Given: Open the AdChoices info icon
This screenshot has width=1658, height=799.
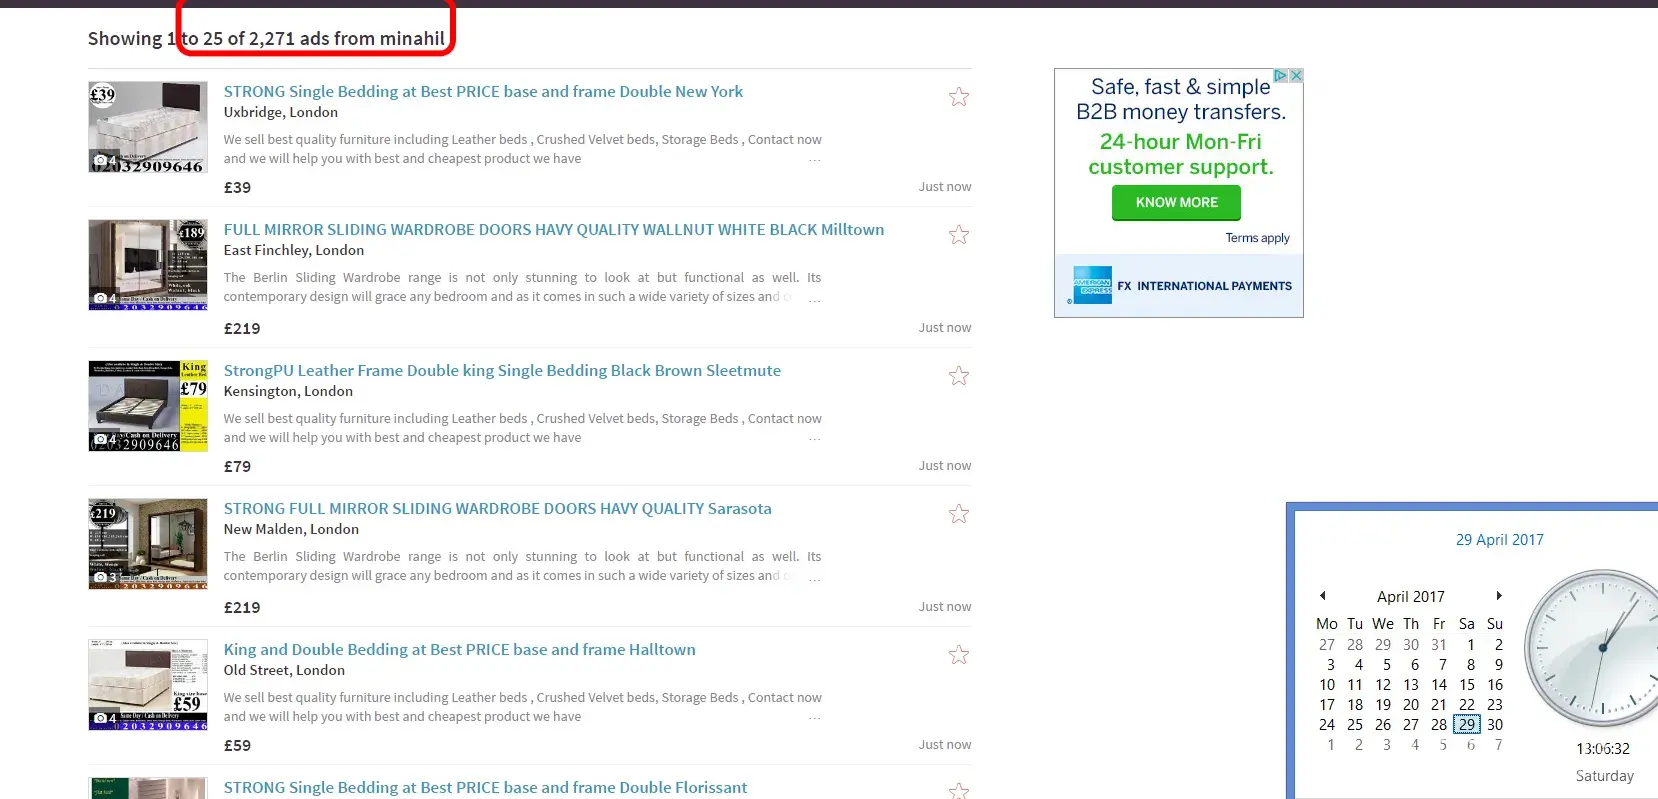Looking at the screenshot, I should click(1280, 76).
